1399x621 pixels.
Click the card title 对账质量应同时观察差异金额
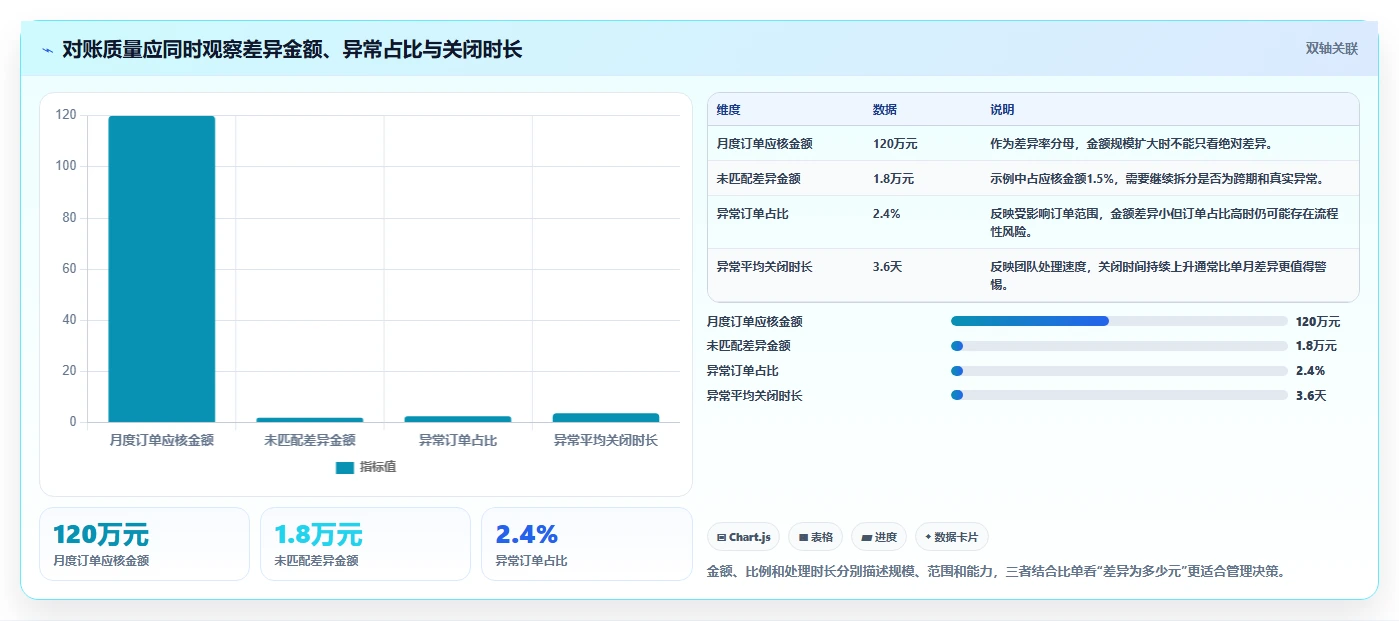click(291, 49)
